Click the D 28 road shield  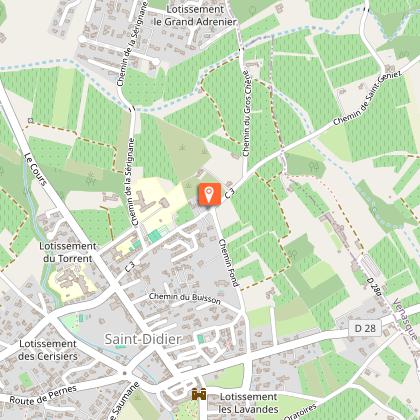(x=365, y=328)
